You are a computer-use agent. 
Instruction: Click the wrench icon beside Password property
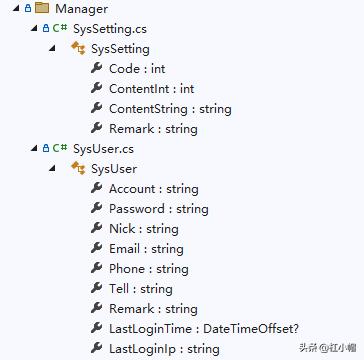pos(96,208)
